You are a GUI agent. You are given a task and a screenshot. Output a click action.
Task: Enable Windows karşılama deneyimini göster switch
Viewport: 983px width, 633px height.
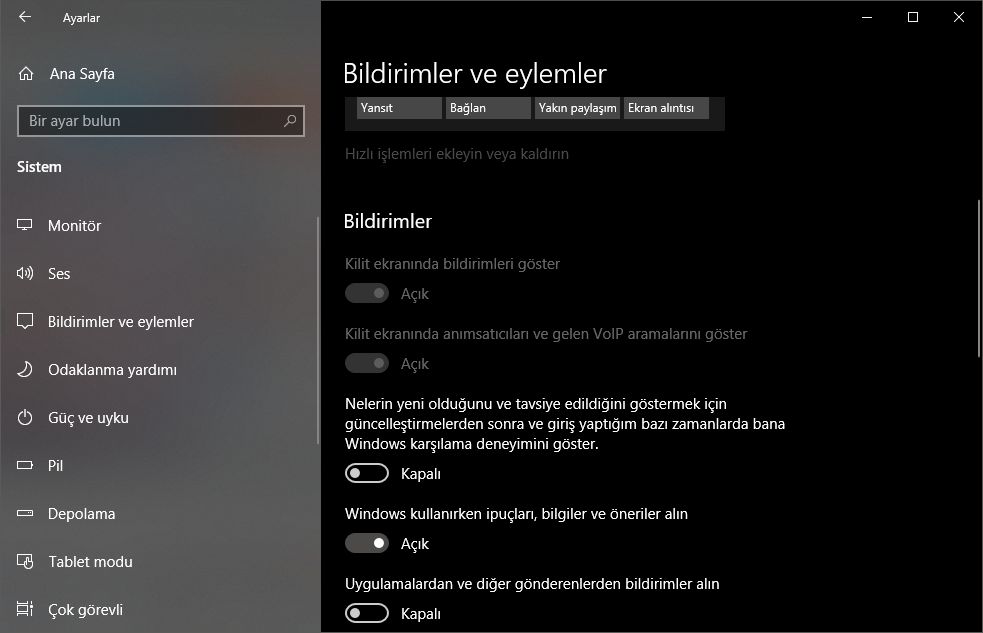tap(367, 473)
